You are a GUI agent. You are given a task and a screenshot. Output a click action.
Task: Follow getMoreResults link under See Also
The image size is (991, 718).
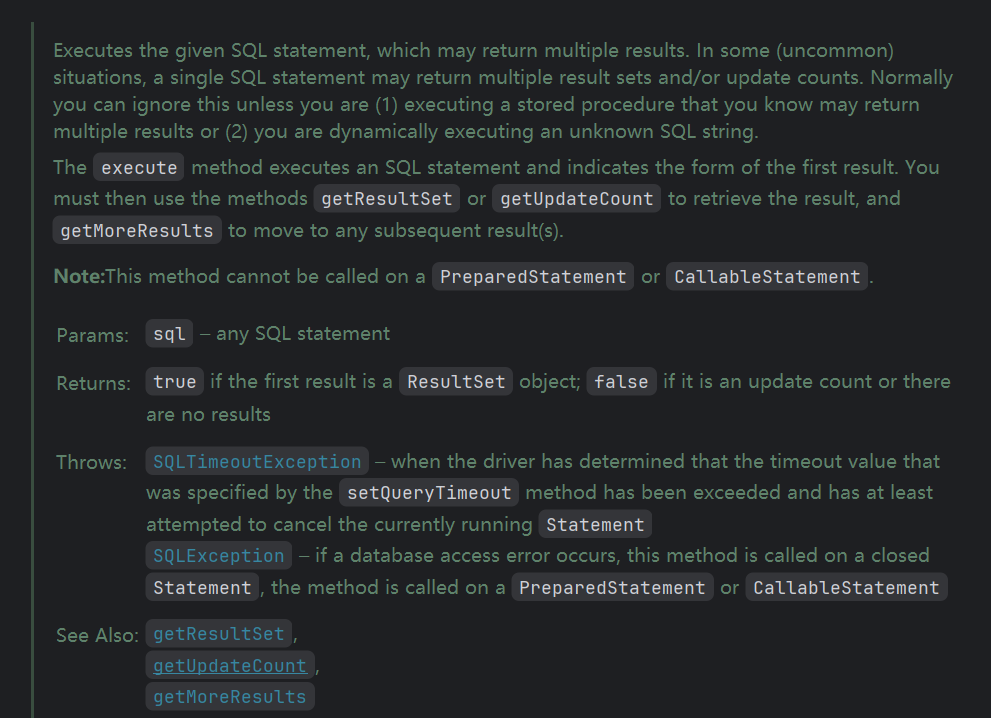pos(230,697)
